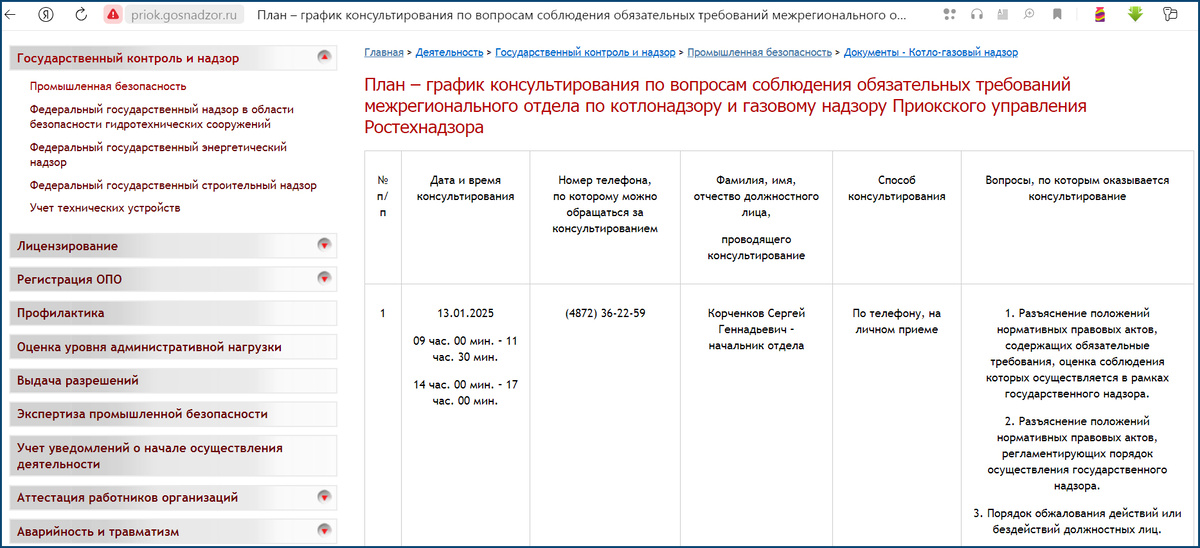This screenshot has width=1200, height=548.
Task: Expand the Регистрация ОПО menu arrow
Action: coord(324,278)
